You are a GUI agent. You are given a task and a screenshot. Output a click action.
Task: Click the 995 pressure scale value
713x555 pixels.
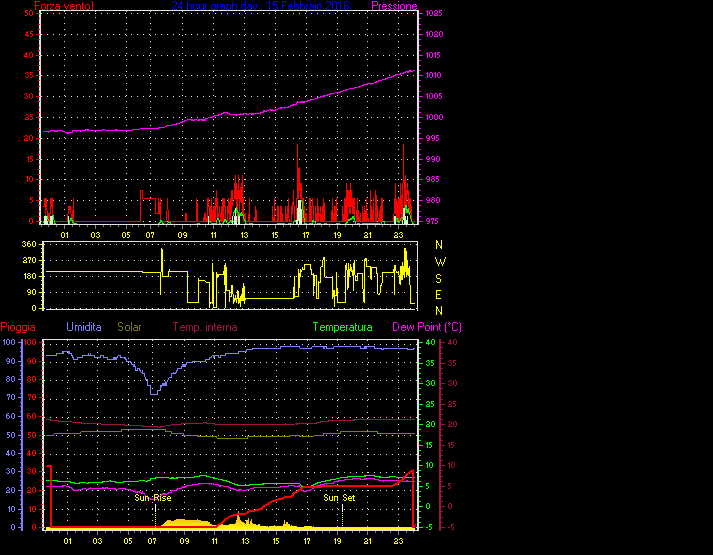click(x=432, y=138)
